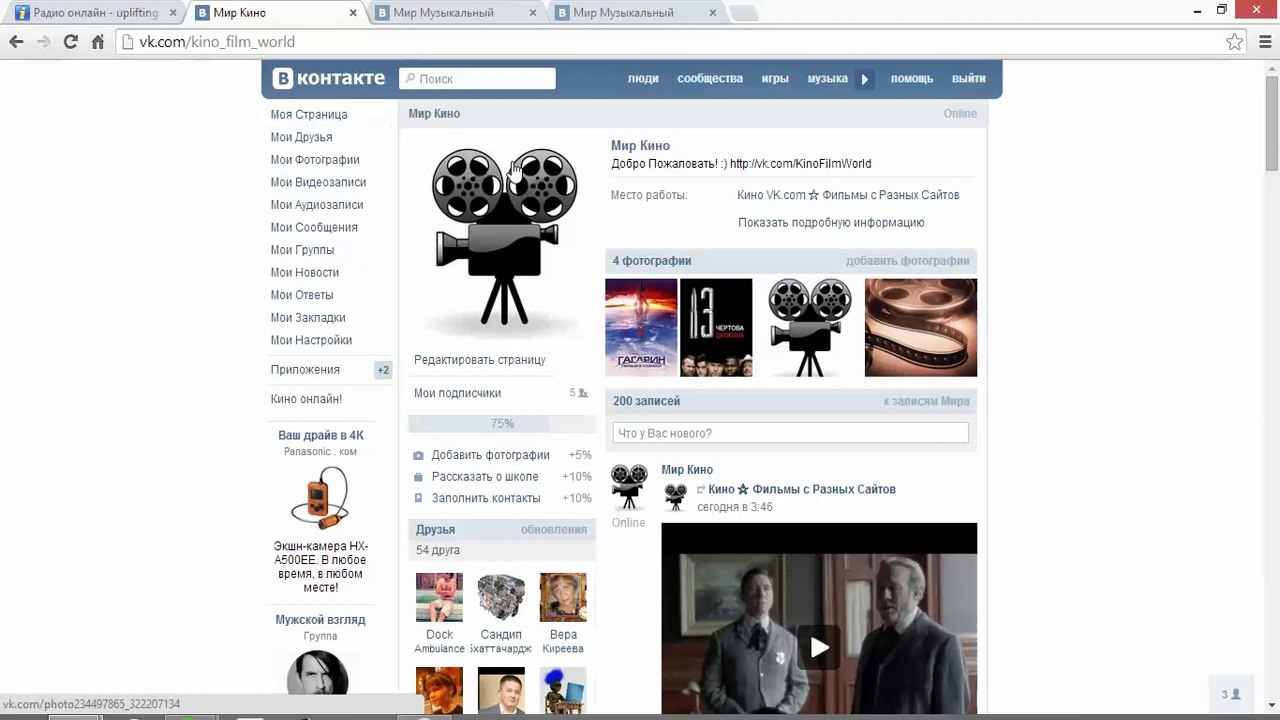Viewport: 1280px width, 720px height.
Task: Switch to the Радио онлайн tab
Action: tap(95, 13)
